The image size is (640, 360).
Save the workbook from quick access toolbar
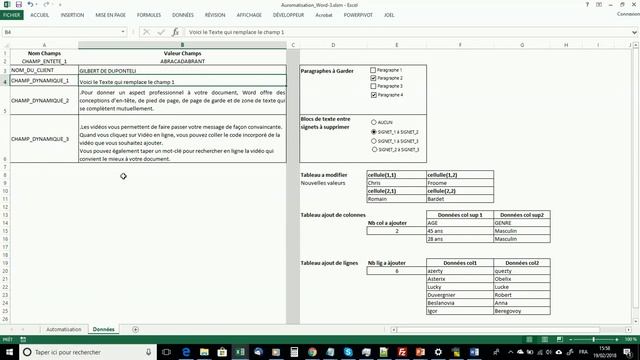click(19, 4)
